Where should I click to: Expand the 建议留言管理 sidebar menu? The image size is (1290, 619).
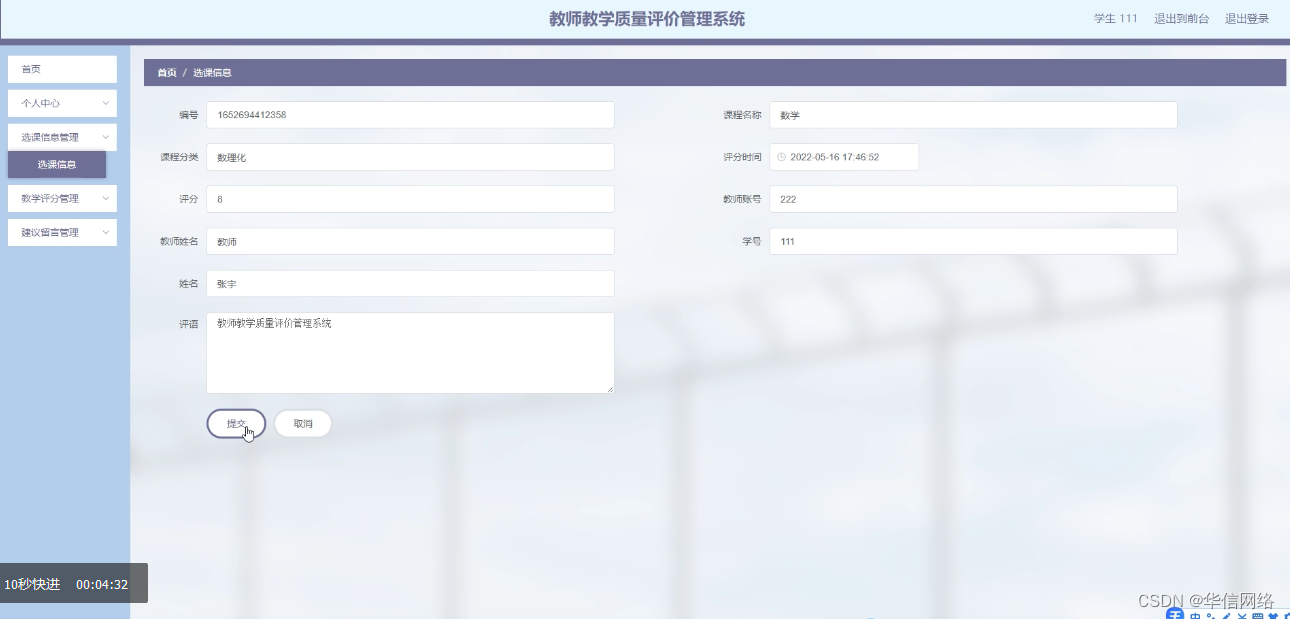tap(62, 232)
